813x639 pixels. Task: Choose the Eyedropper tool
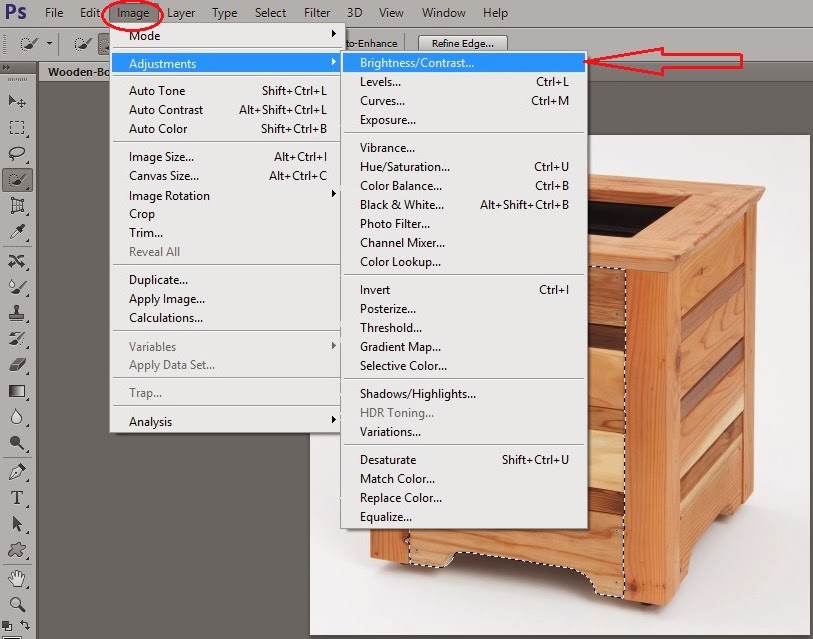(17, 233)
